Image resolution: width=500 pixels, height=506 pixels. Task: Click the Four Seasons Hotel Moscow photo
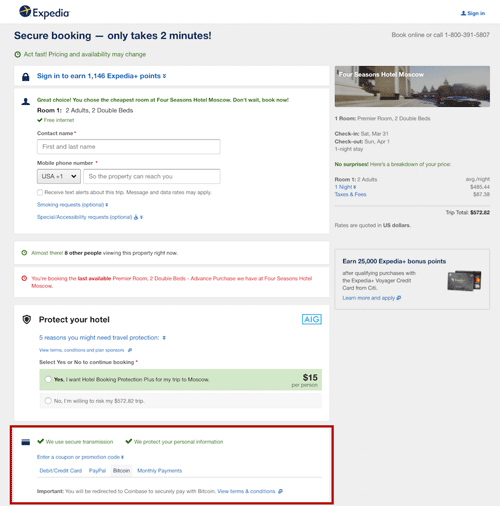(x=412, y=86)
